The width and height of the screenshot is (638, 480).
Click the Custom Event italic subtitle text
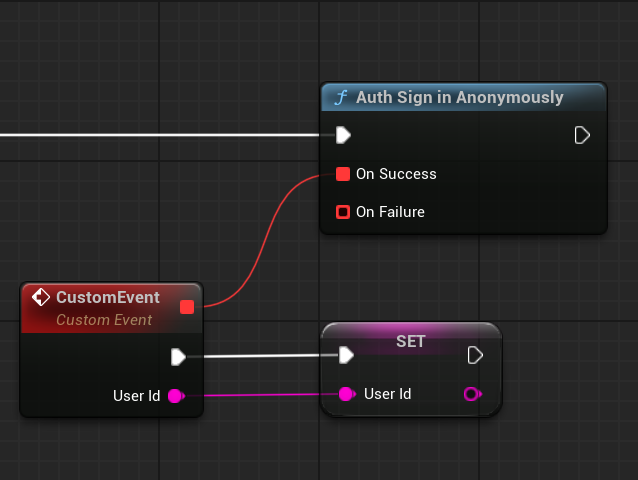[x=104, y=320]
